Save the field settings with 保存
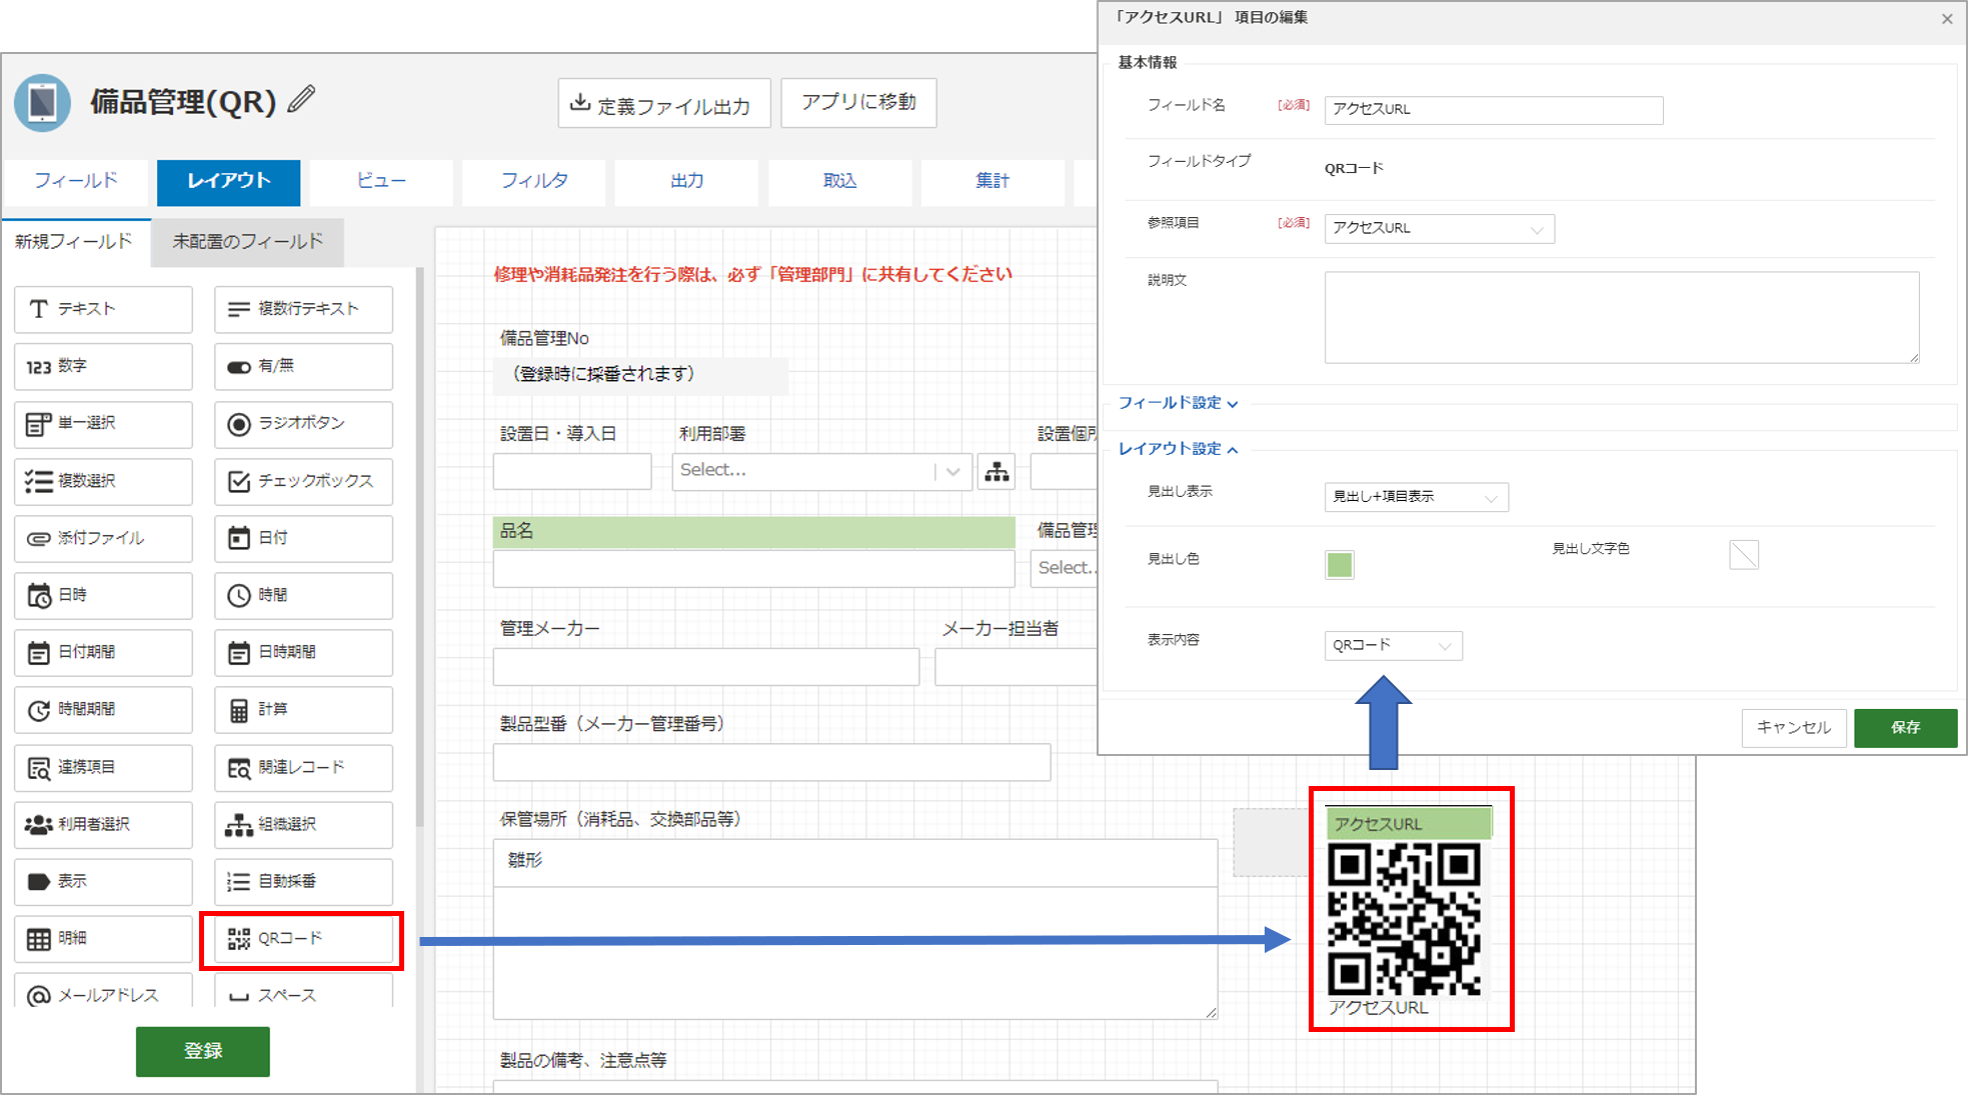The image size is (1968, 1095). click(1905, 728)
